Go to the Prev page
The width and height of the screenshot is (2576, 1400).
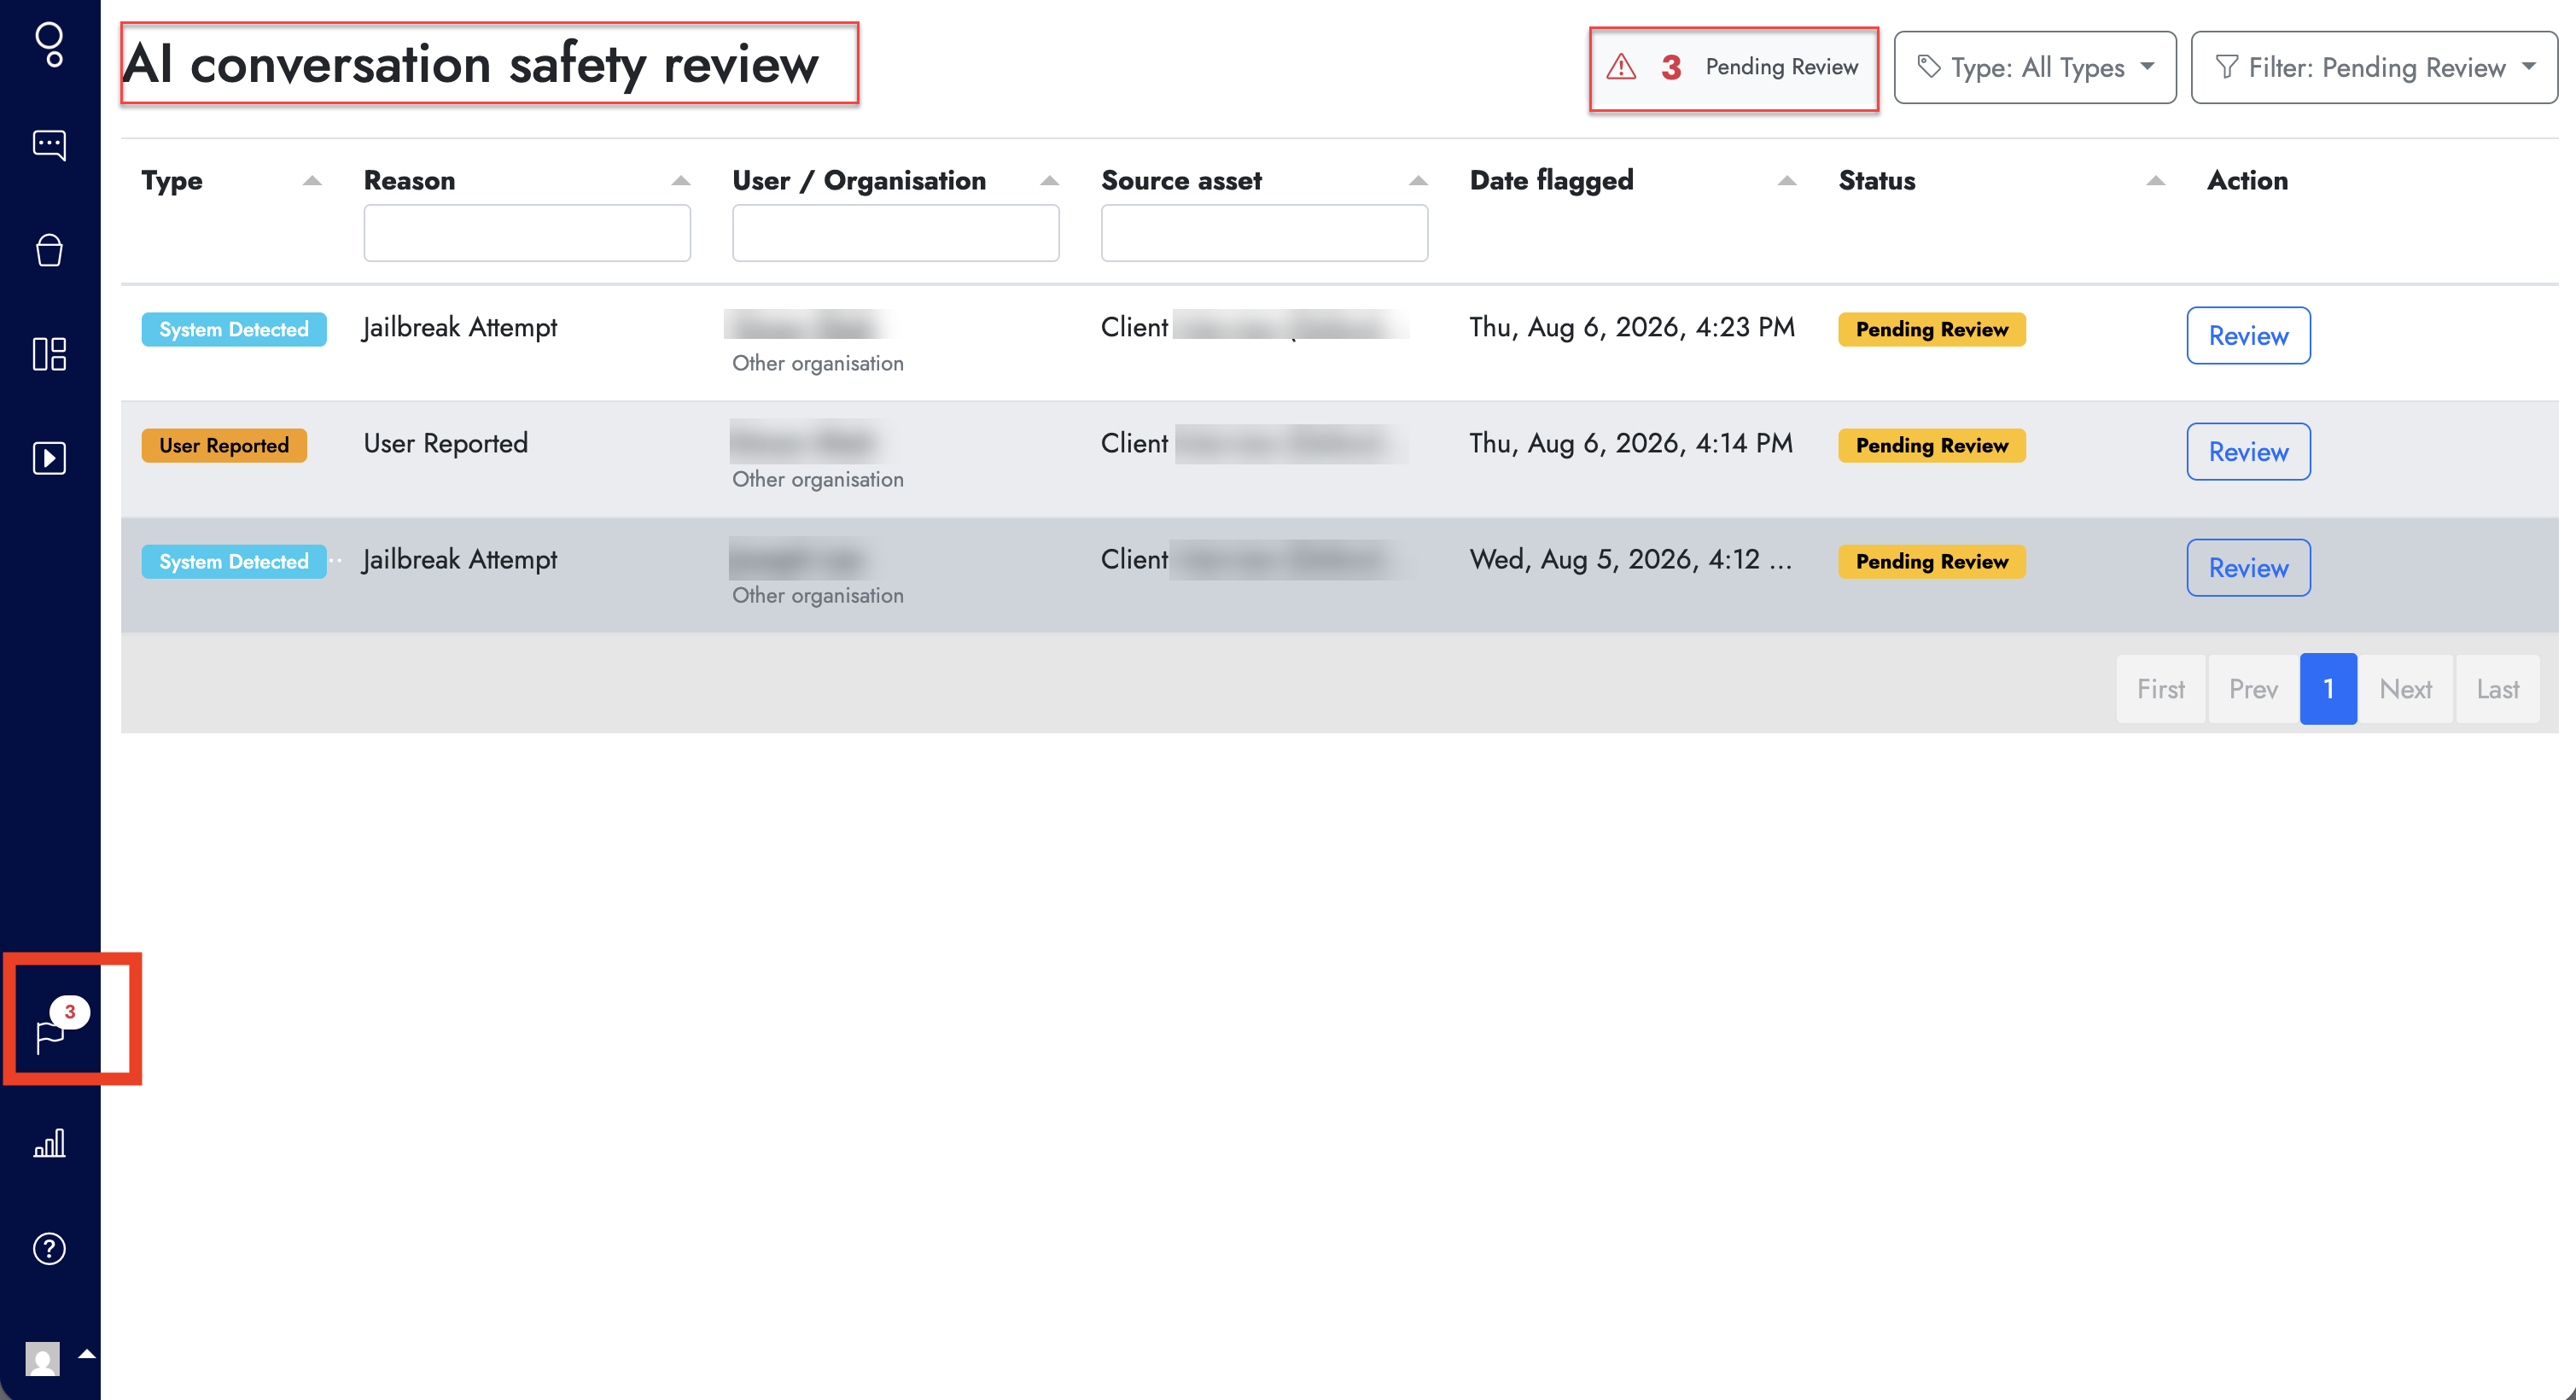(2252, 688)
